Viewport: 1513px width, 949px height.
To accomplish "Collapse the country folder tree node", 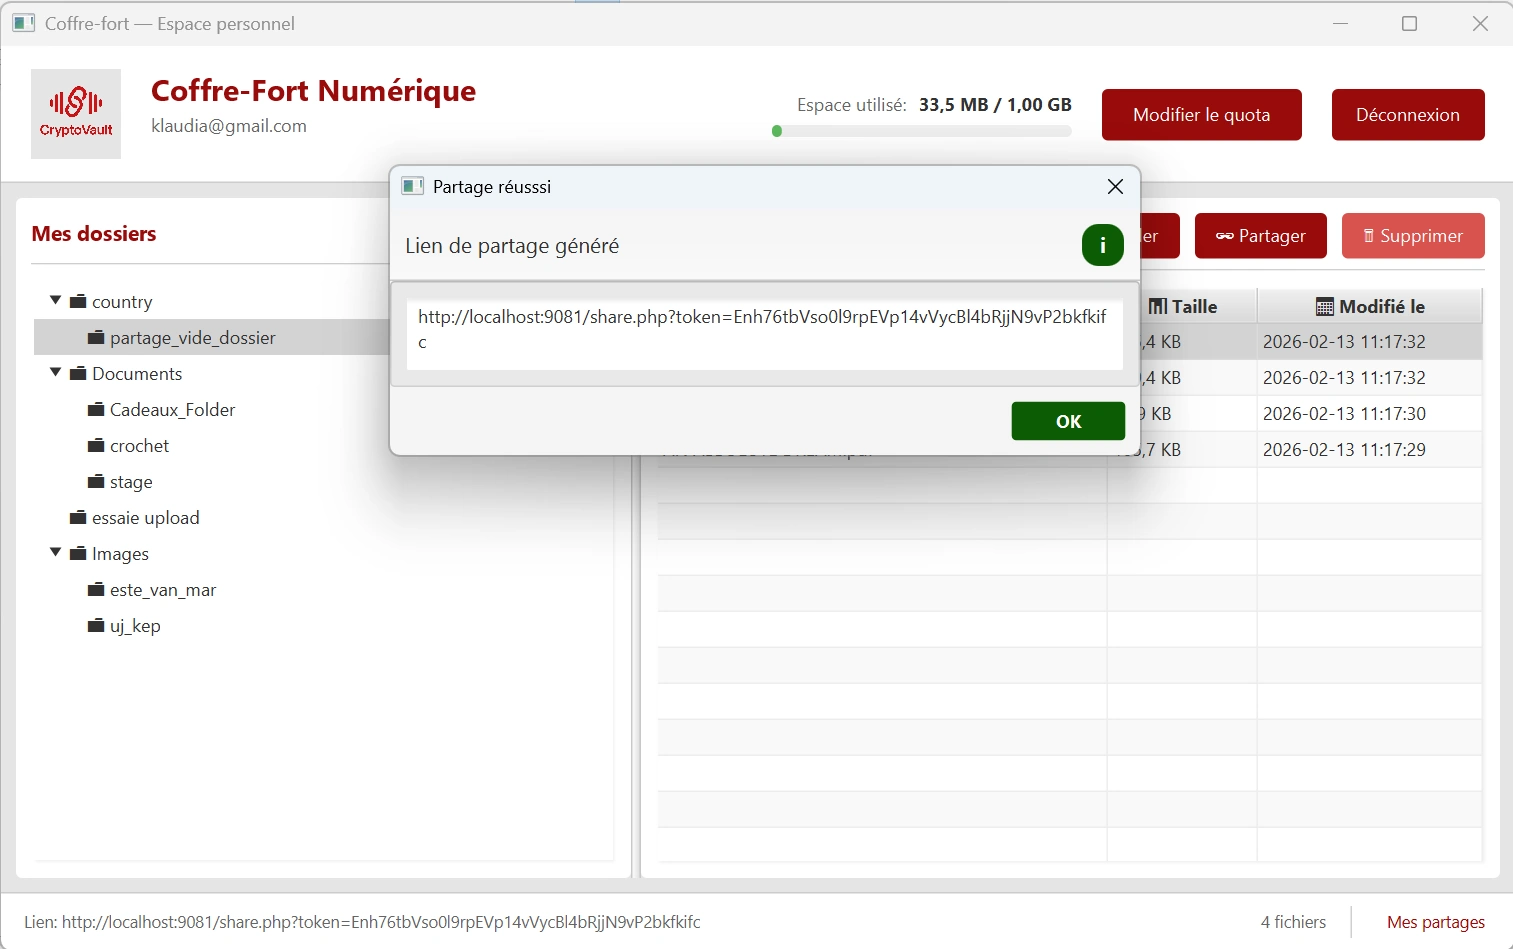I will click(x=56, y=301).
